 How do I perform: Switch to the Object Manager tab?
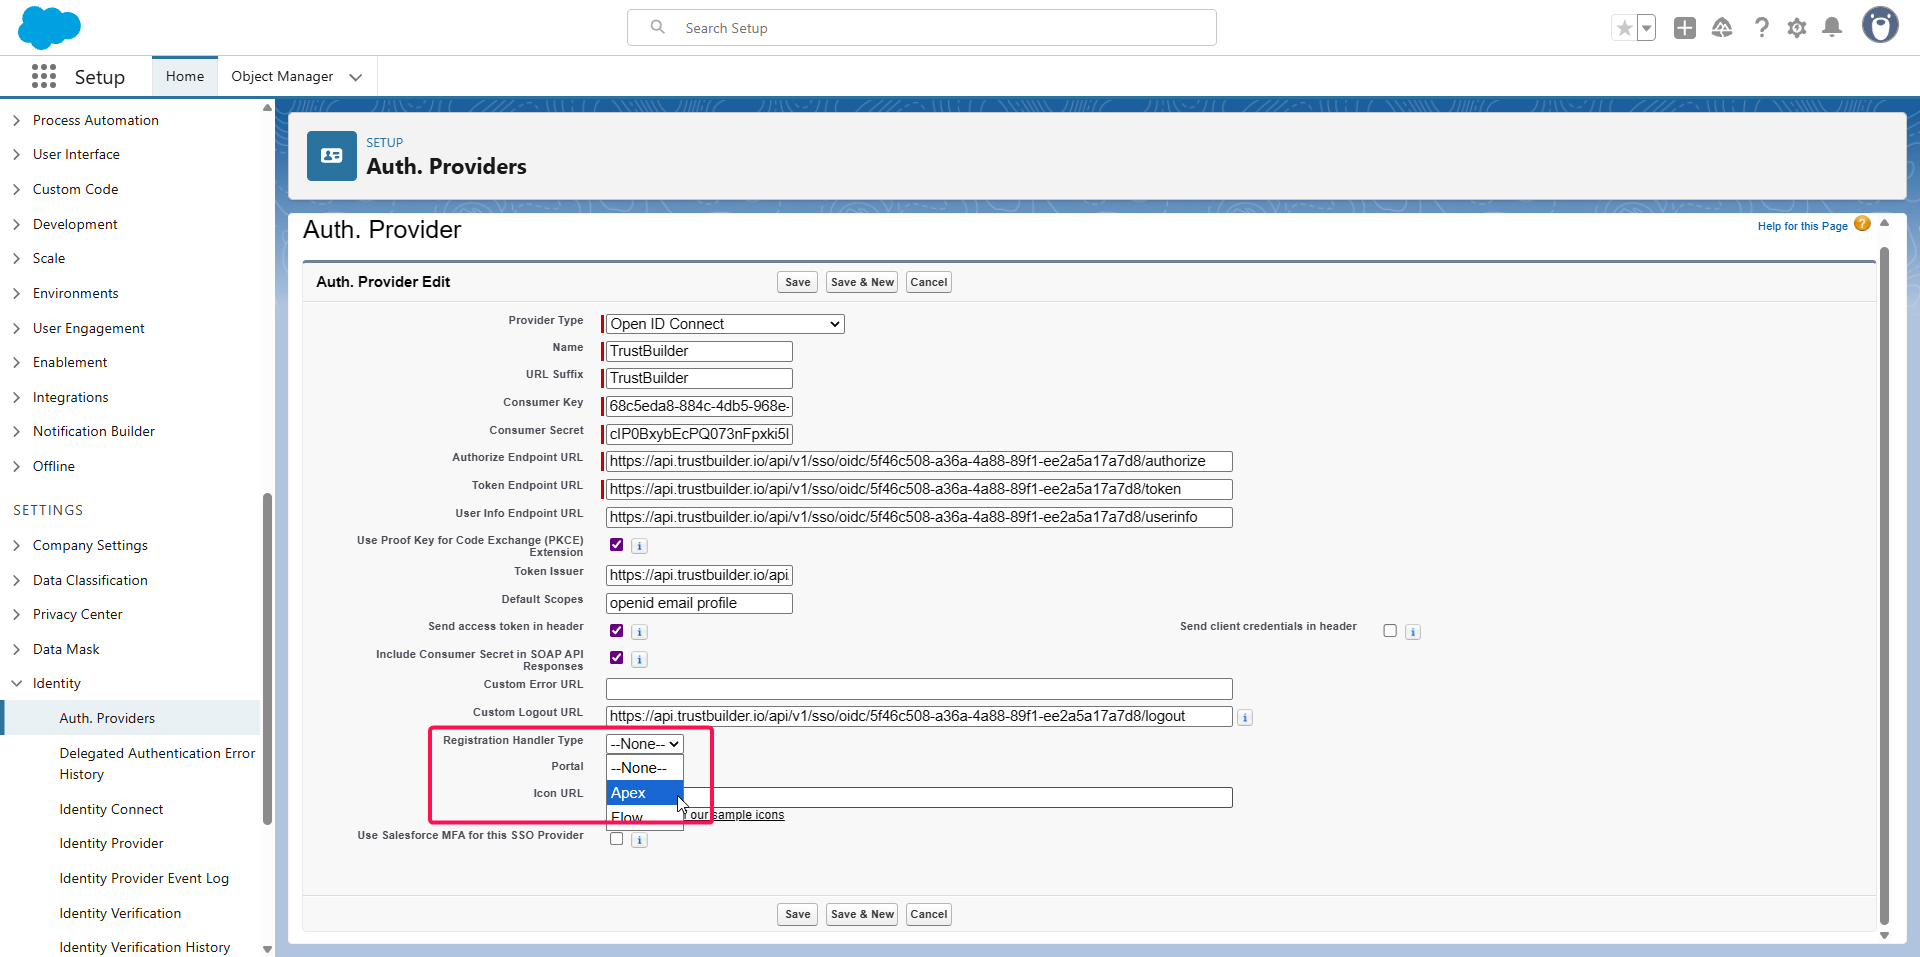(x=282, y=77)
